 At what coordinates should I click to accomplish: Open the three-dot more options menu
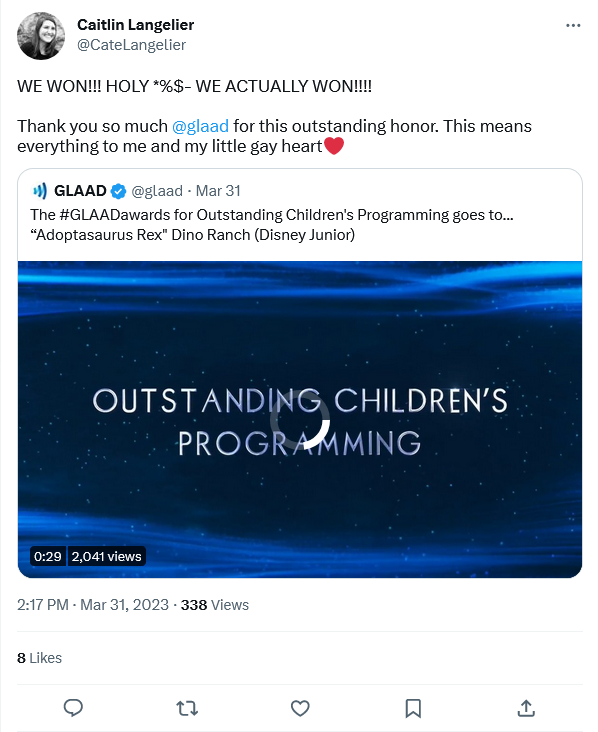pos(573,25)
